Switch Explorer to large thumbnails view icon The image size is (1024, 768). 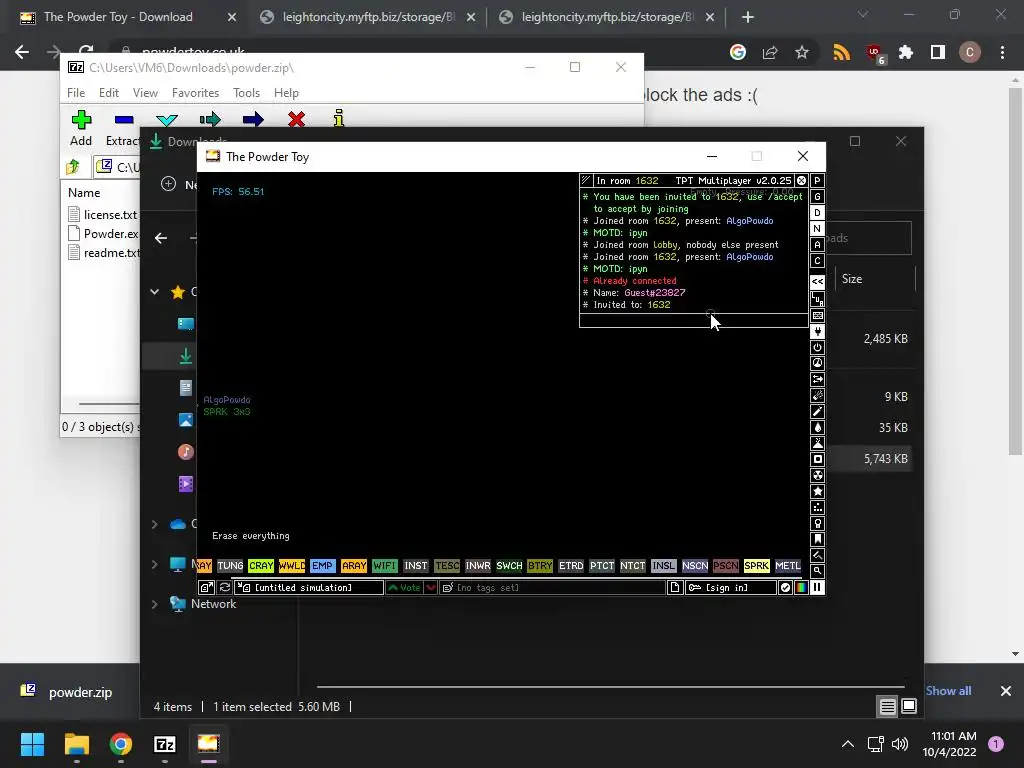click(x=909, y=706)
